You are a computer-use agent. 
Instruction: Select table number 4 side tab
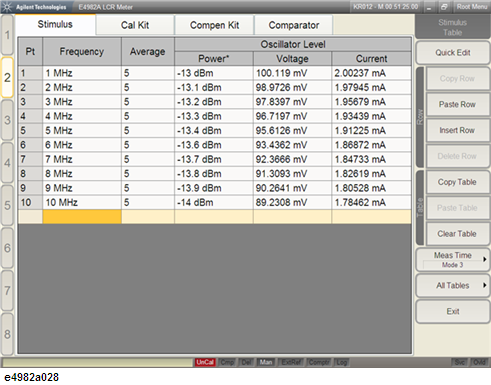tap(7, 163)
